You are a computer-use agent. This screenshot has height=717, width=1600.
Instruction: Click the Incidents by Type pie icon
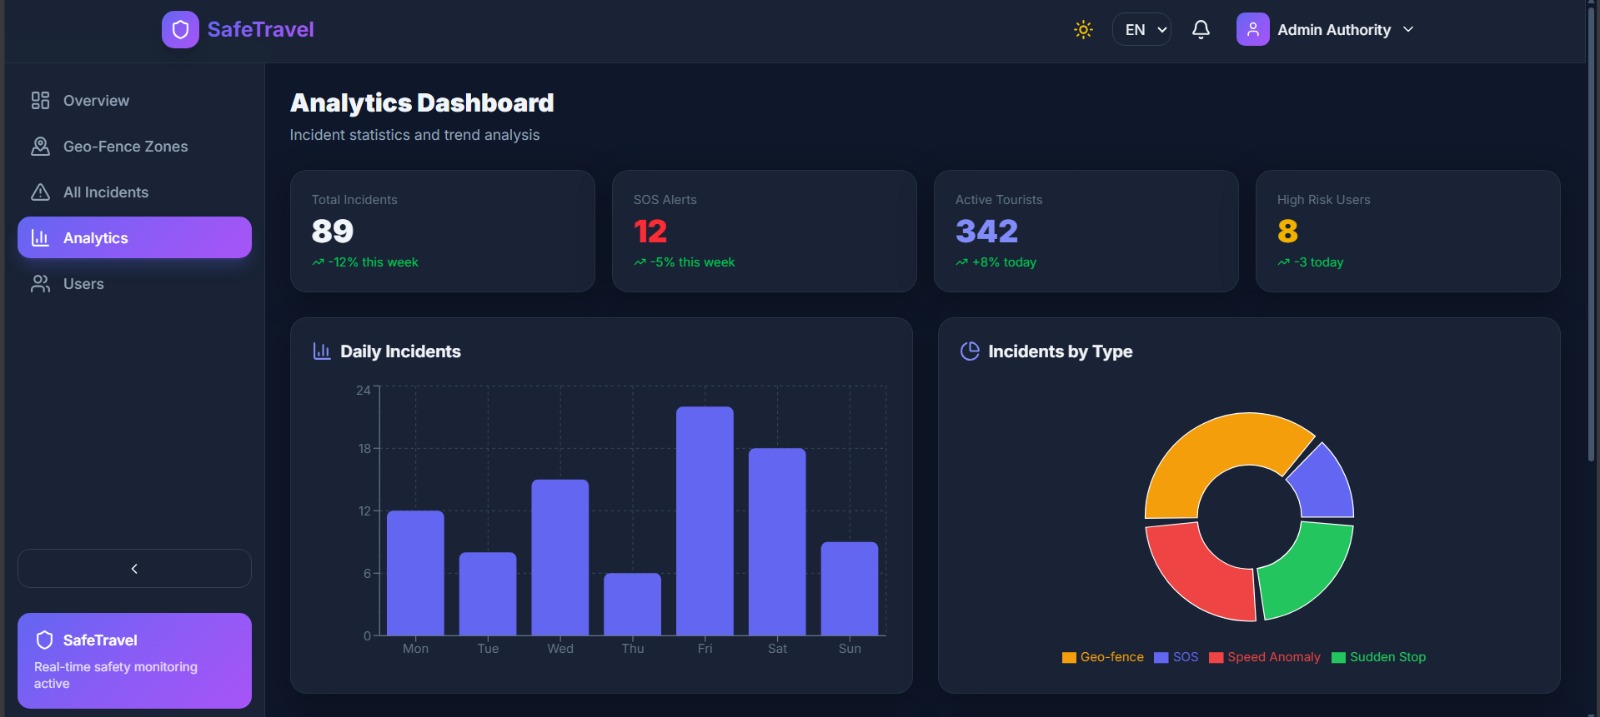tap(969, 351)
